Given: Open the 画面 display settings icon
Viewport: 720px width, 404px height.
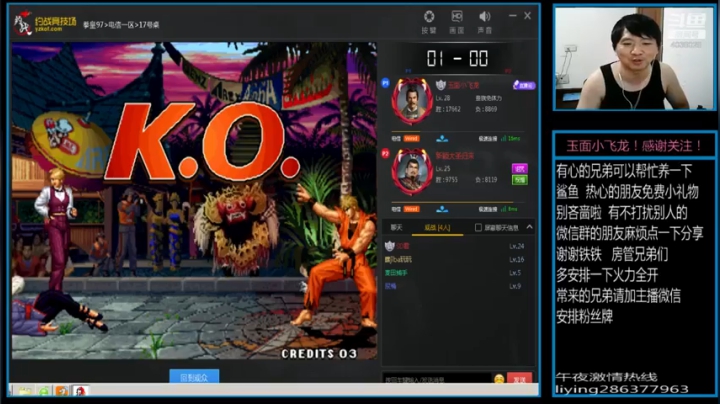Looking at the screenshot, I should tap(456, 17).
